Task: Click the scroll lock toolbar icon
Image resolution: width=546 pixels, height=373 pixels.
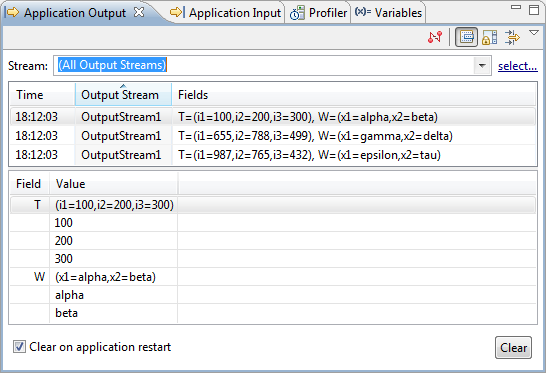Action: 490,37
